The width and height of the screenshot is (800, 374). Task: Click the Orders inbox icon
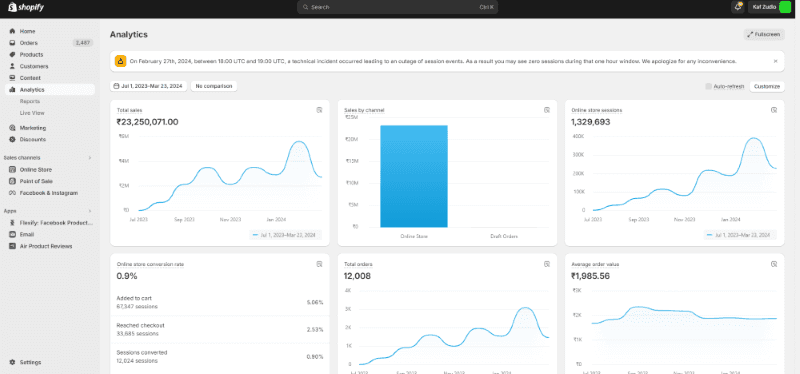click(12, 43)
